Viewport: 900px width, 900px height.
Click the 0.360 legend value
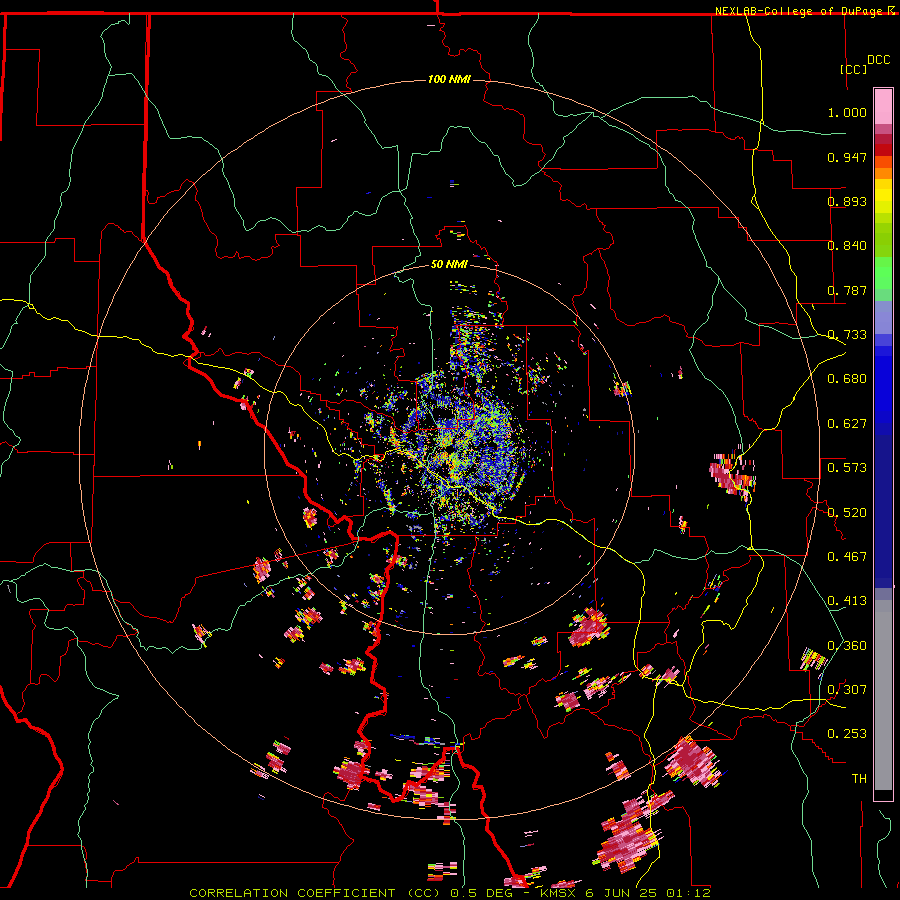(847, 646)
